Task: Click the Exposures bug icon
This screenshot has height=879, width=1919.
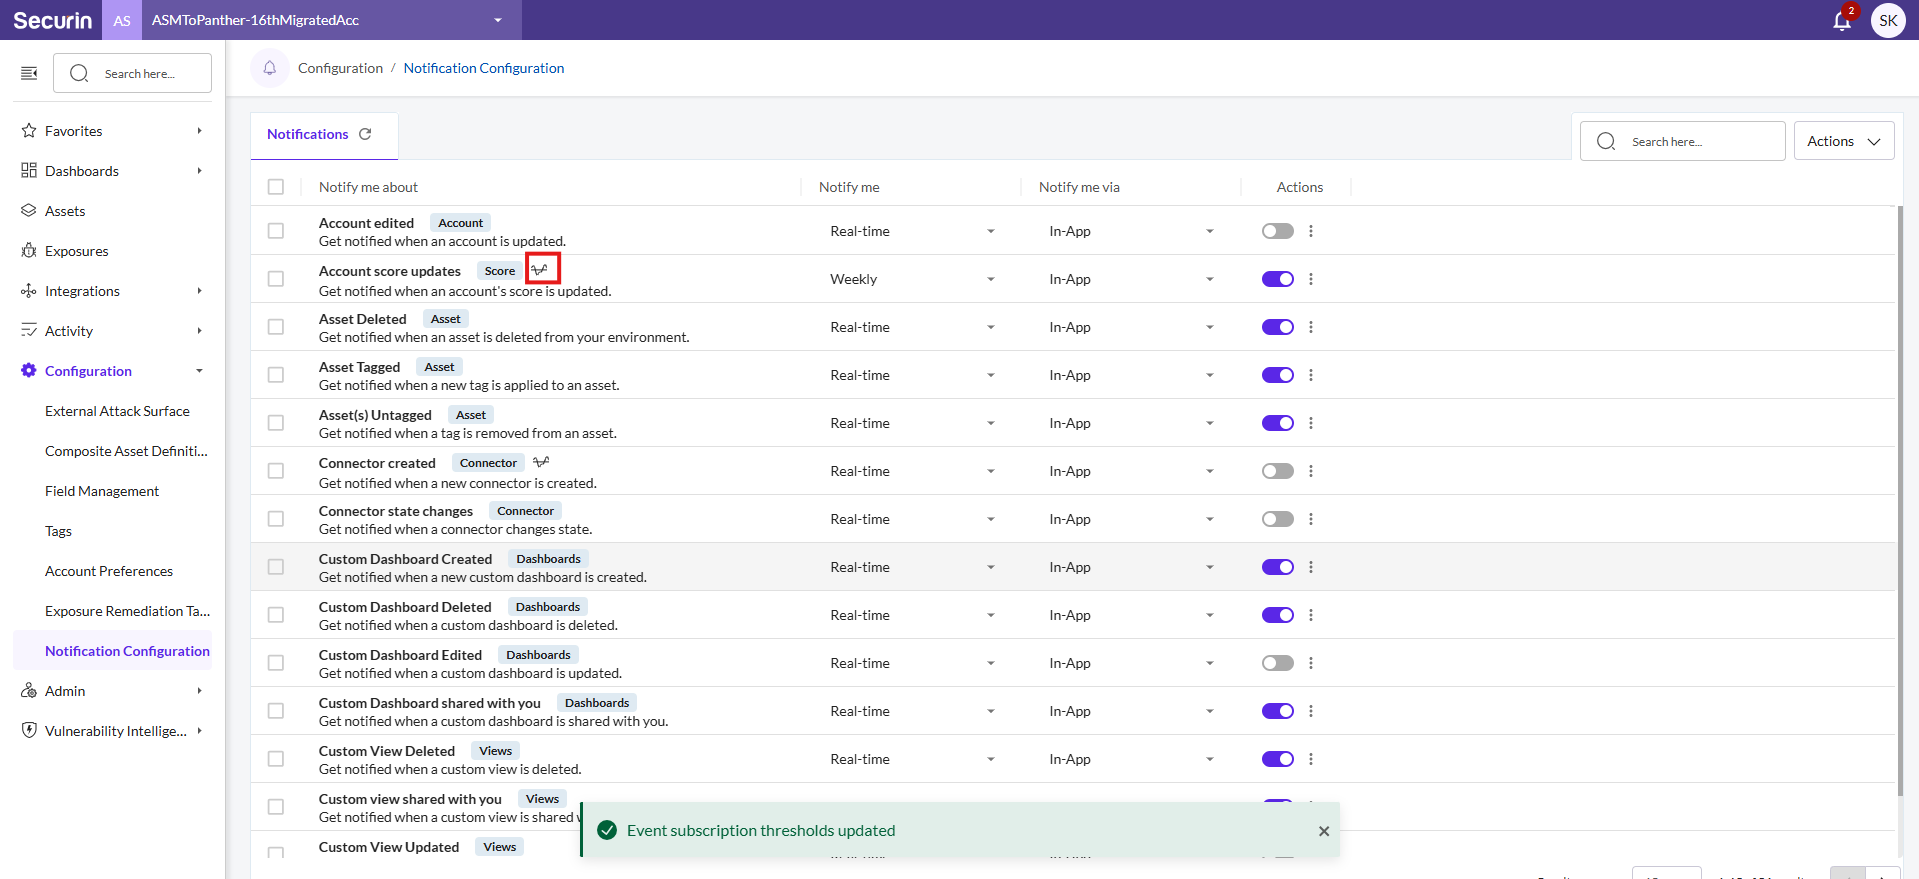Action: [29, 251]
